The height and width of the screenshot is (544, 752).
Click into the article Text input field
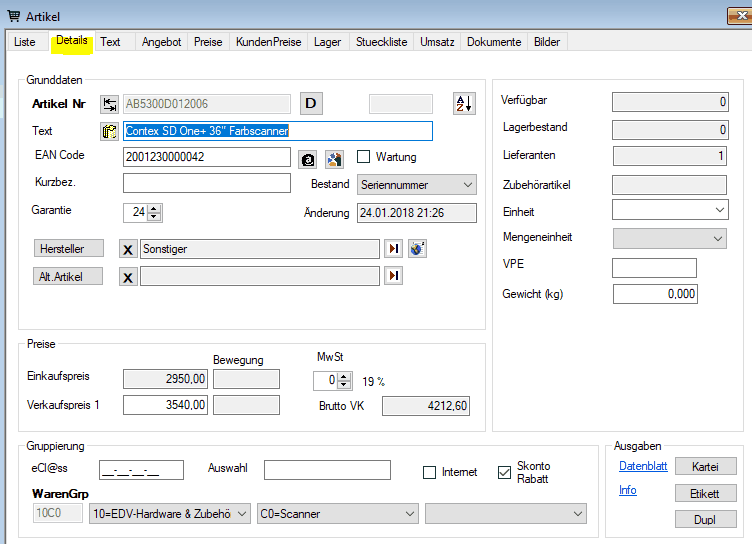click(x=278, y=131)
